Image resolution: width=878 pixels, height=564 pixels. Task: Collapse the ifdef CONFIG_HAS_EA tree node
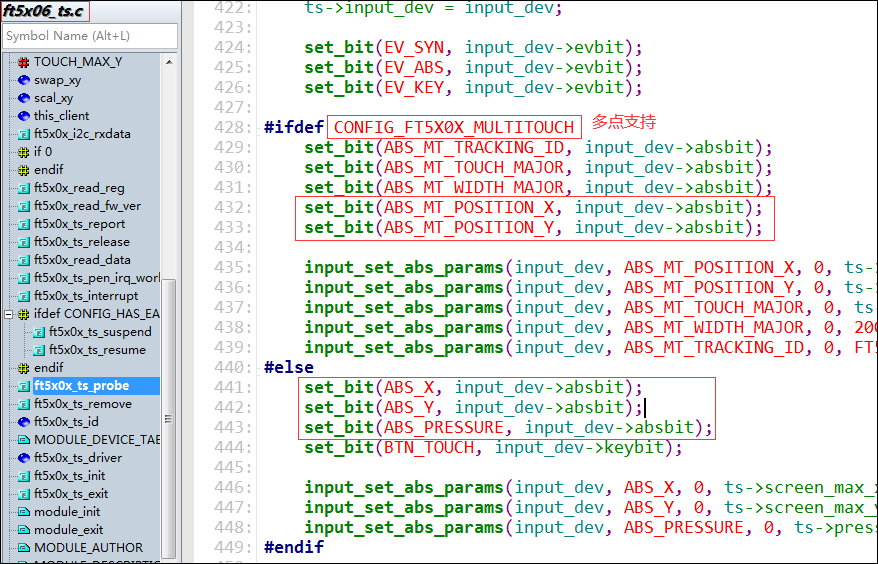pos(8,314)
